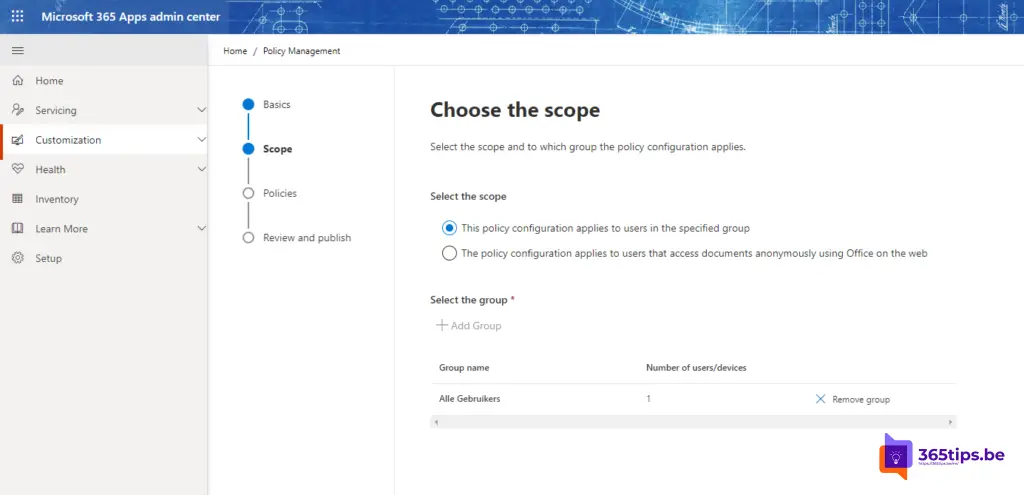Image resolution: width=1024 pixels, height=495 pixels.
Task: Click the Inventory table icon
Action: (x=18, y=199)
